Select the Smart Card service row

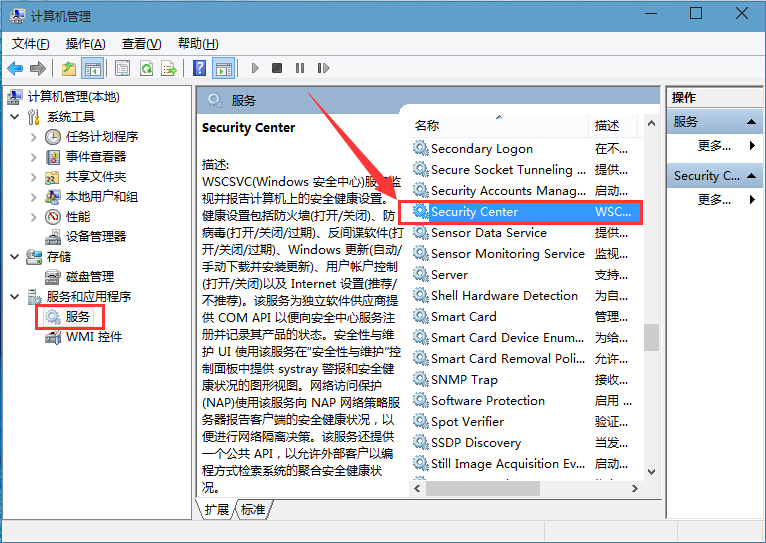[526, 317]
